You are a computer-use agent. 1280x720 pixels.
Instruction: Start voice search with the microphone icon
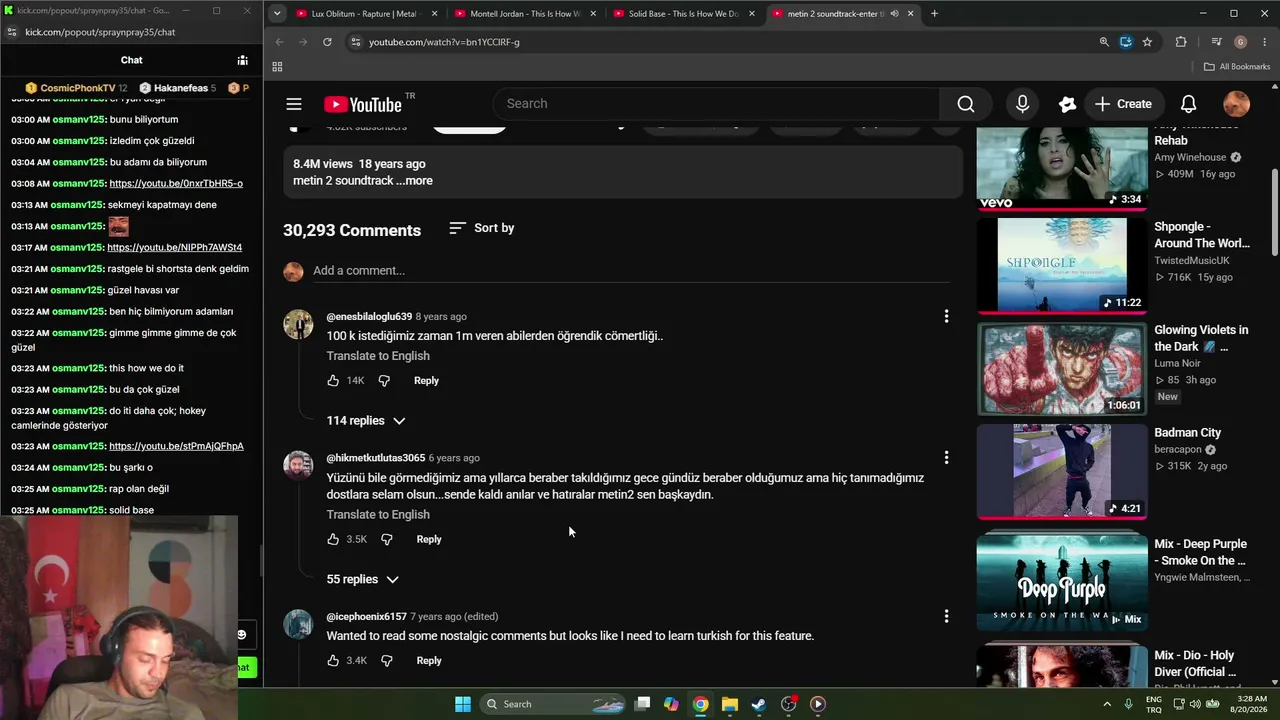tap(1022, 104)
